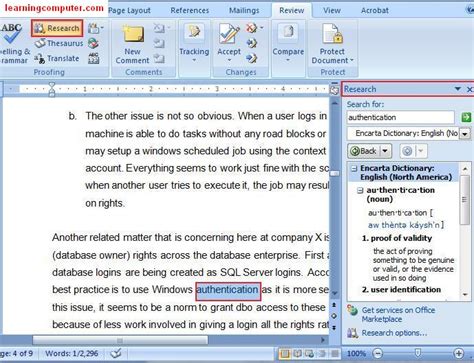
Task: Click the Search for text field
Action: click(x=400, y=117)
